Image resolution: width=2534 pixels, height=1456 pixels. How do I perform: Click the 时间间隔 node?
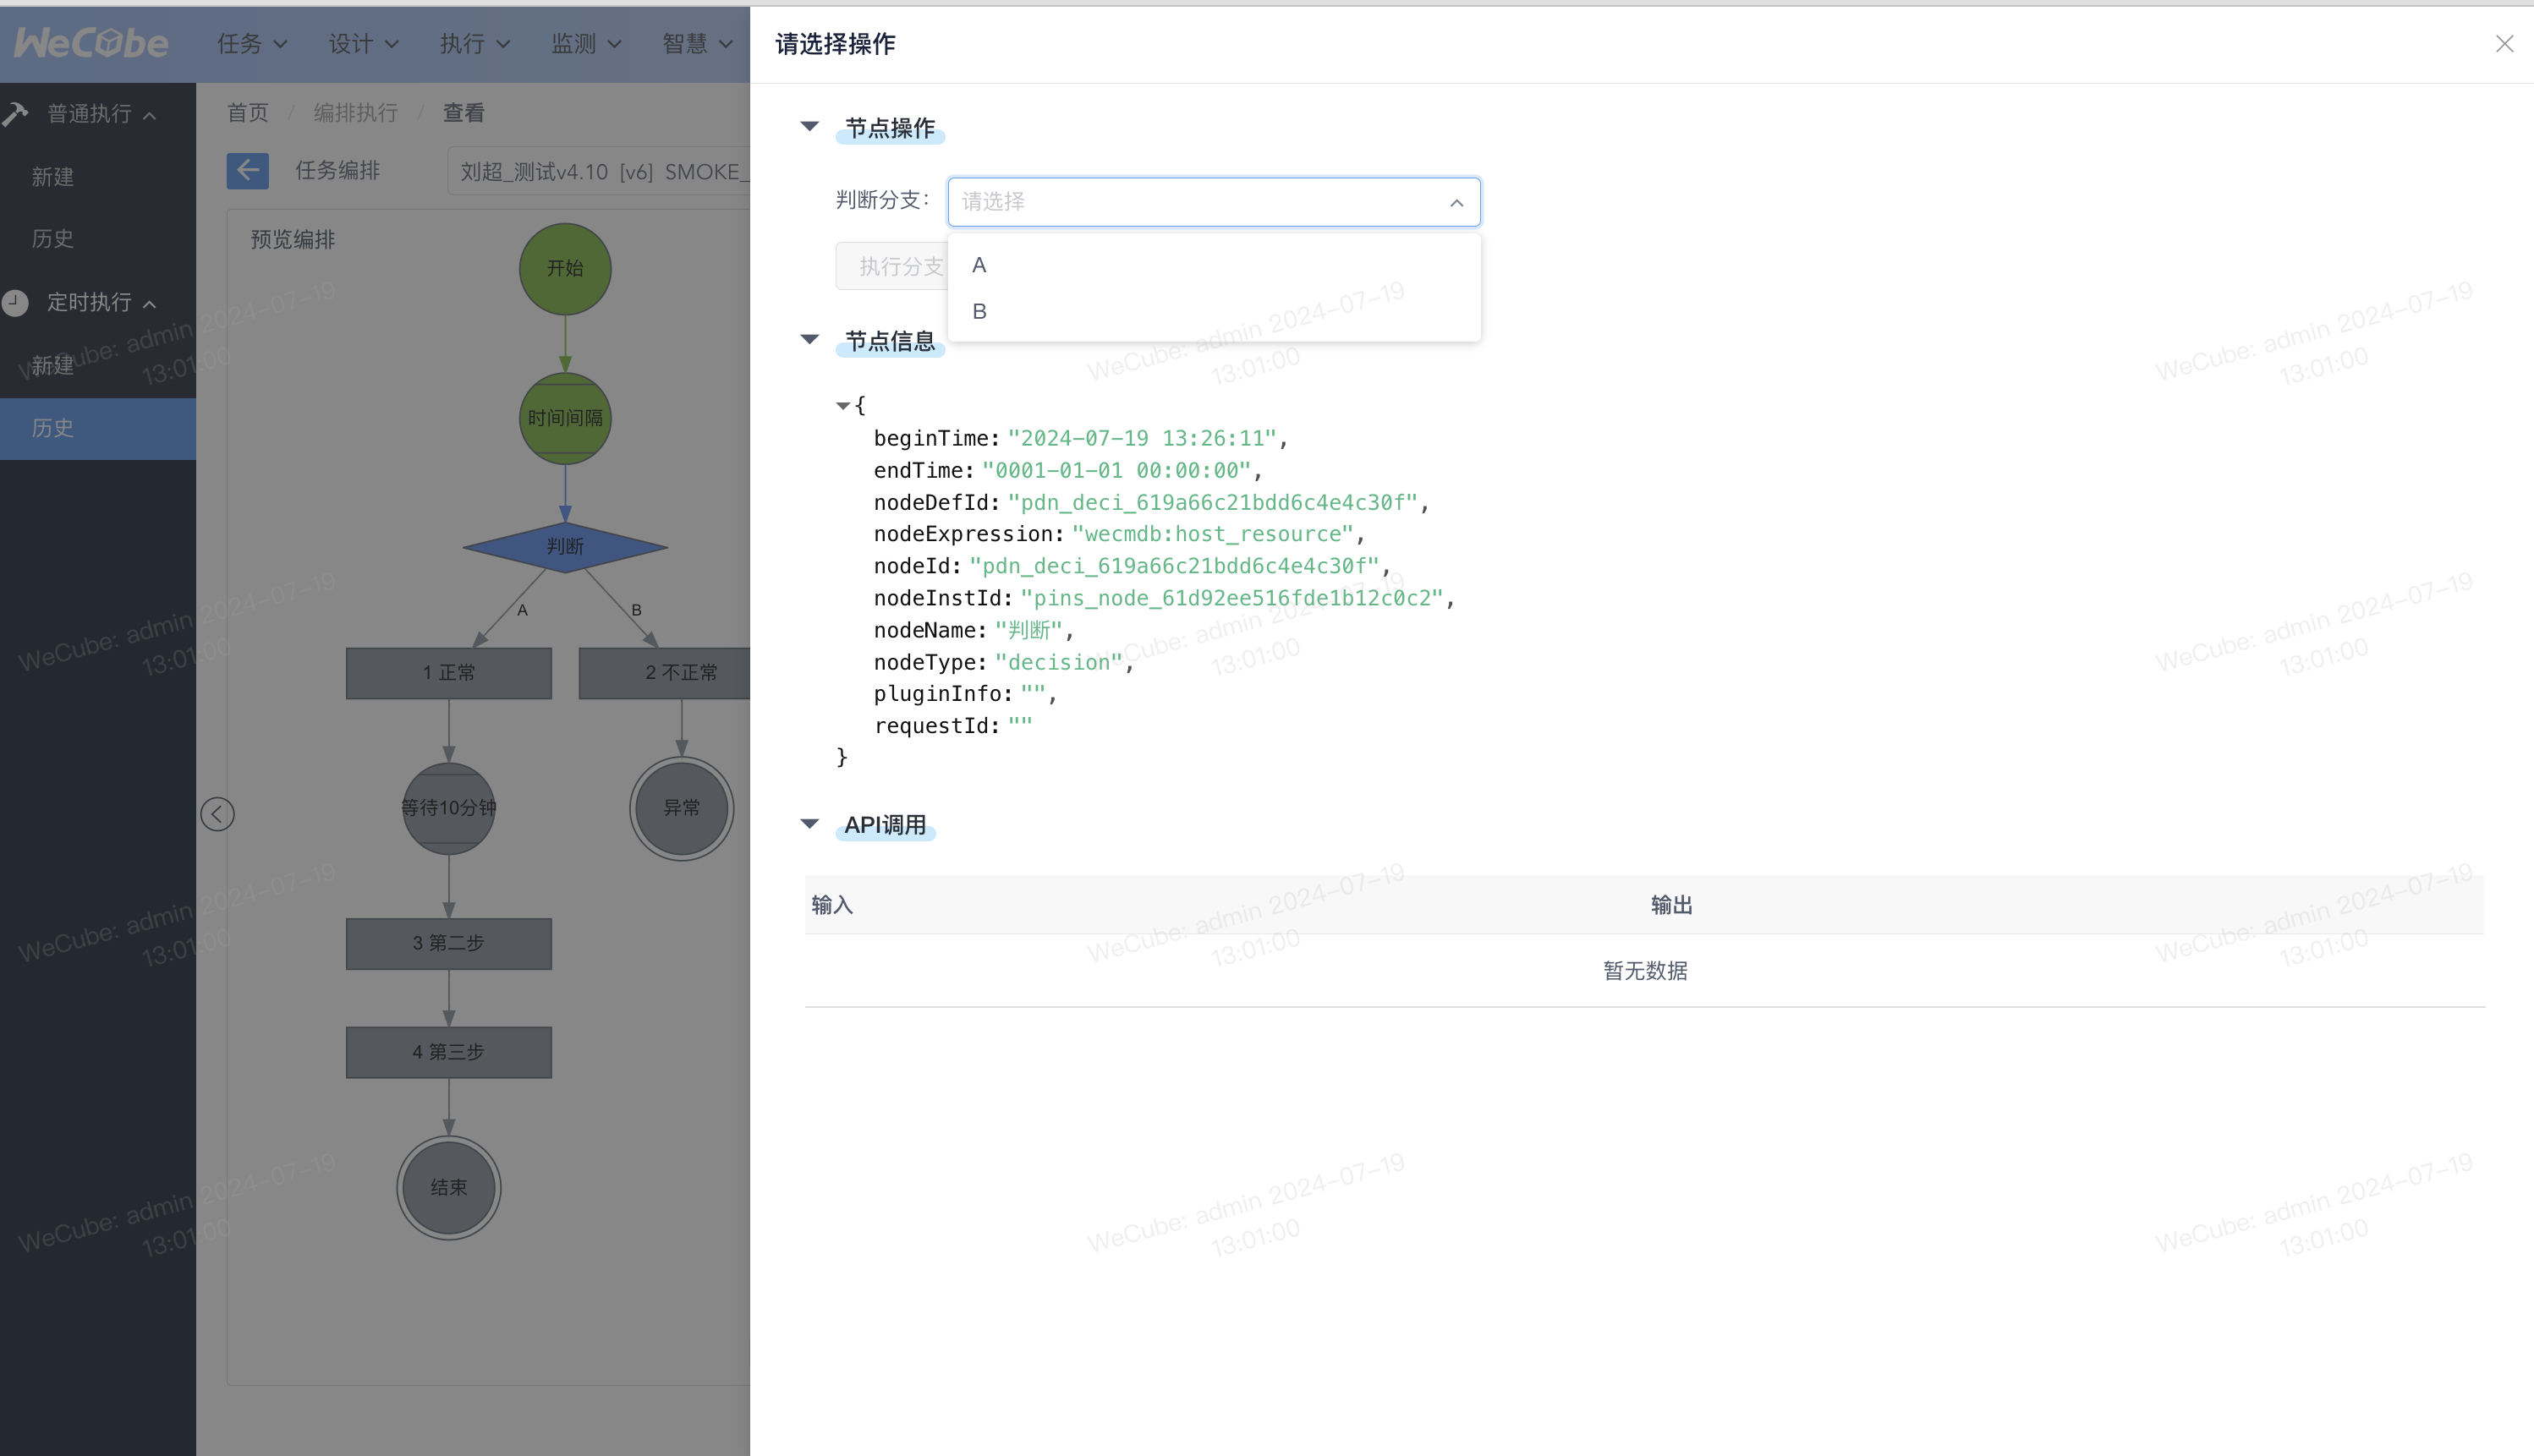(x=565, y=418)
